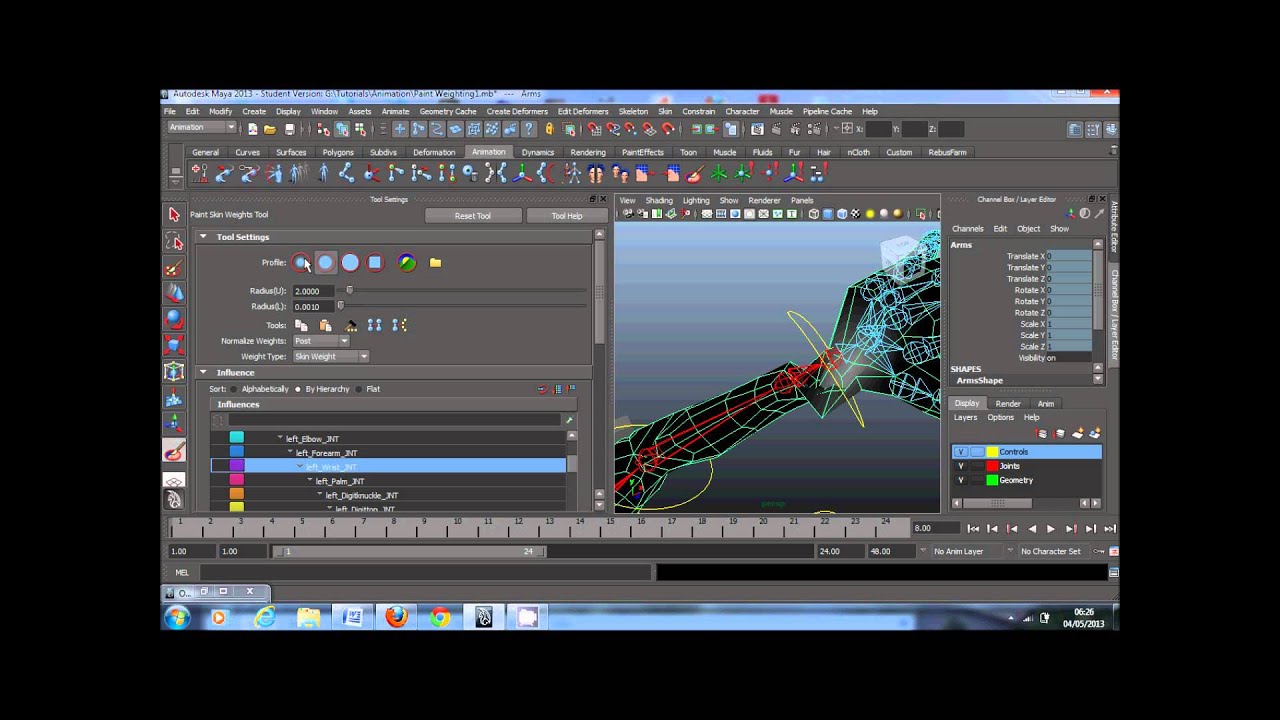Choose the Universal Manipulator tool
This screenshot has width=1280, height=720.
[174, 372]
